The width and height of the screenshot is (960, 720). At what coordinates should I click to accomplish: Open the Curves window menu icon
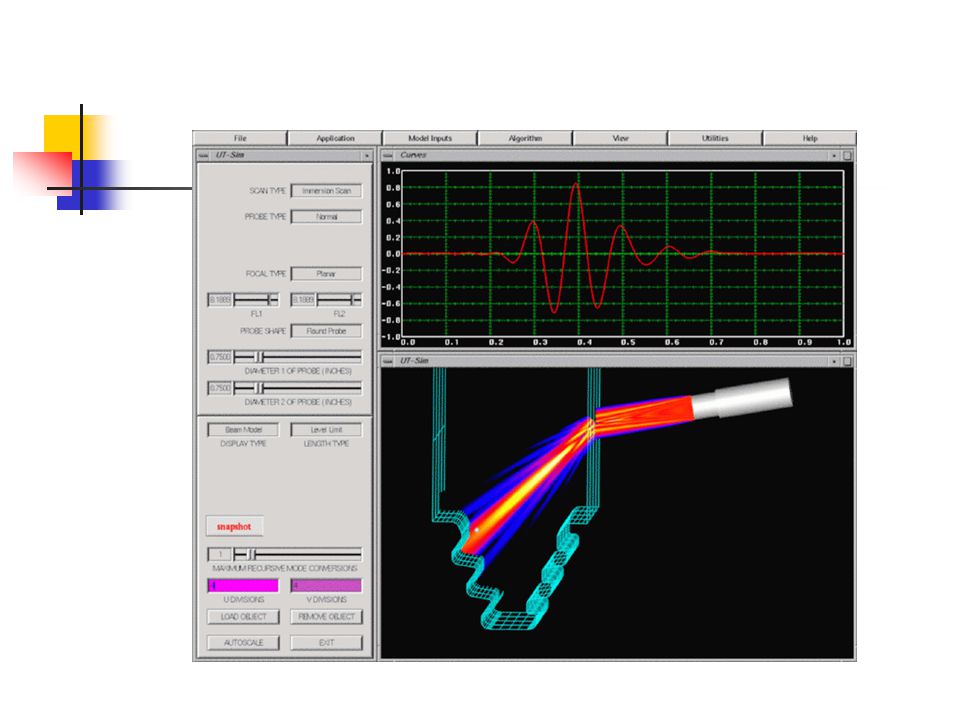point(388,156)
